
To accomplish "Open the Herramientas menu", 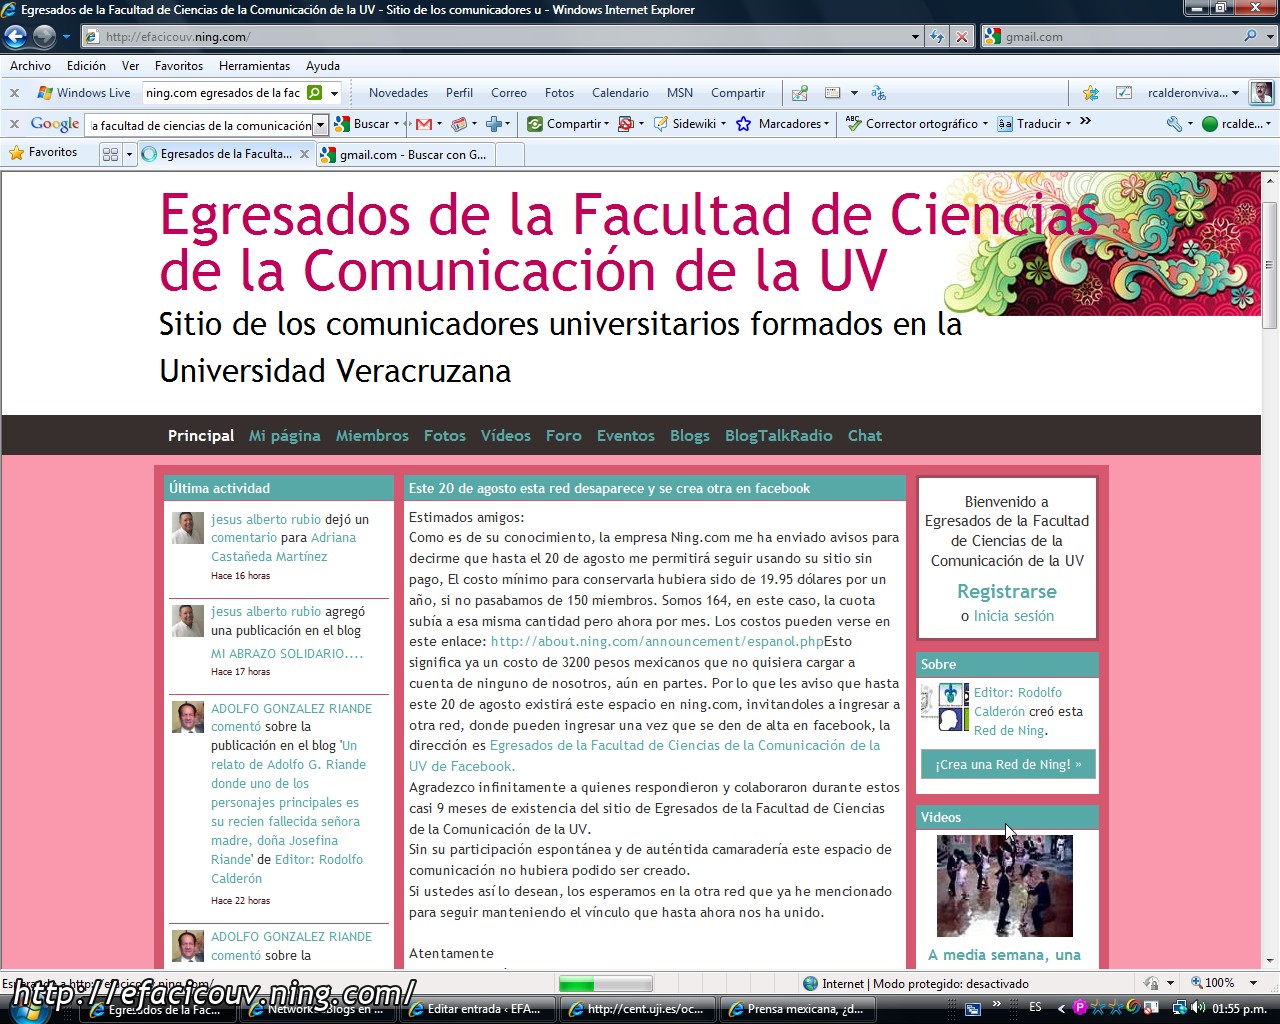I will tap(254, 66).
